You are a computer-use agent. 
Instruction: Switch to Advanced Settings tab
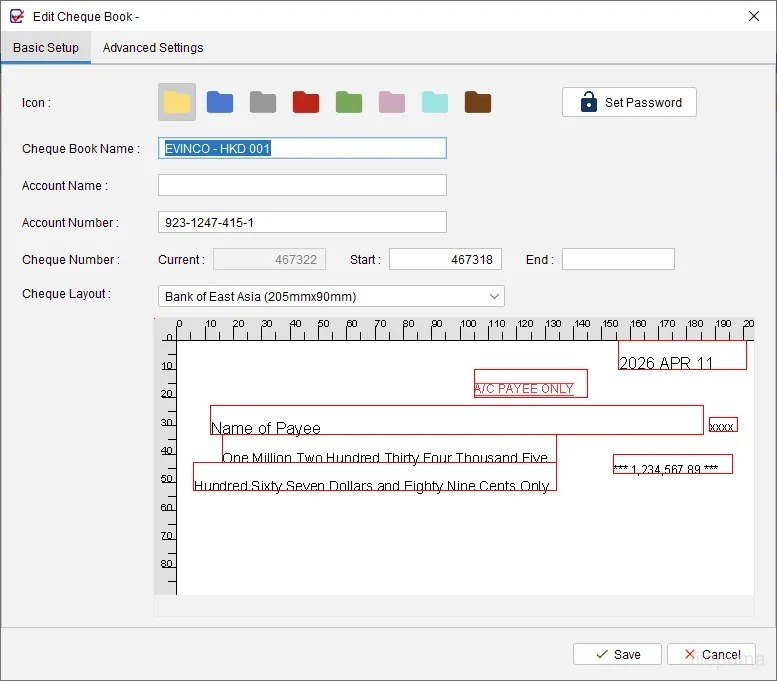[153, 48]
